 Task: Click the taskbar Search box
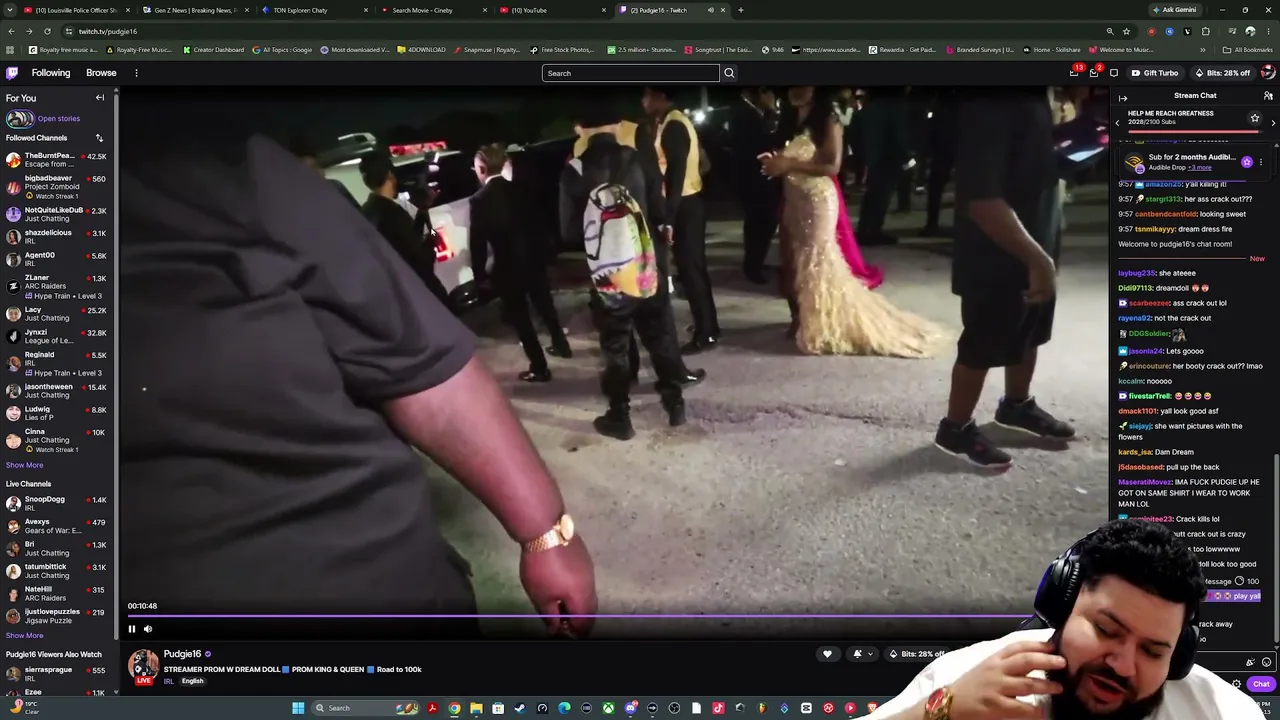365,708
